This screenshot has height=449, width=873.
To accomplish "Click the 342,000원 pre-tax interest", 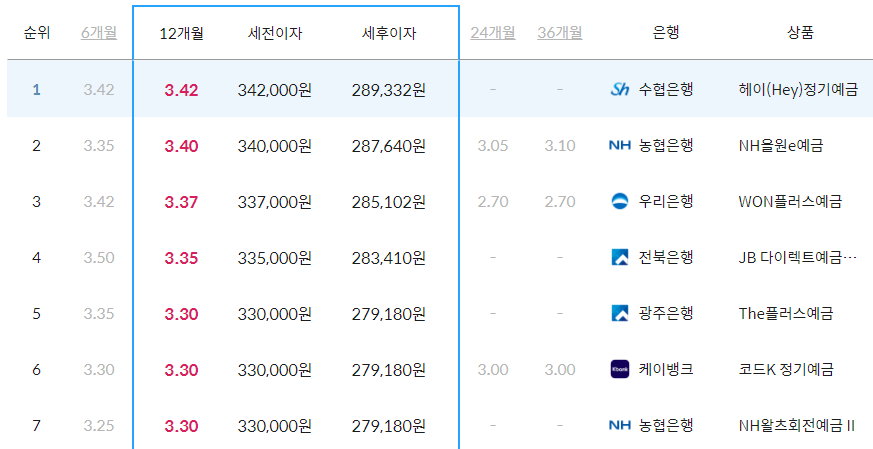I will (x=274, y=90).
